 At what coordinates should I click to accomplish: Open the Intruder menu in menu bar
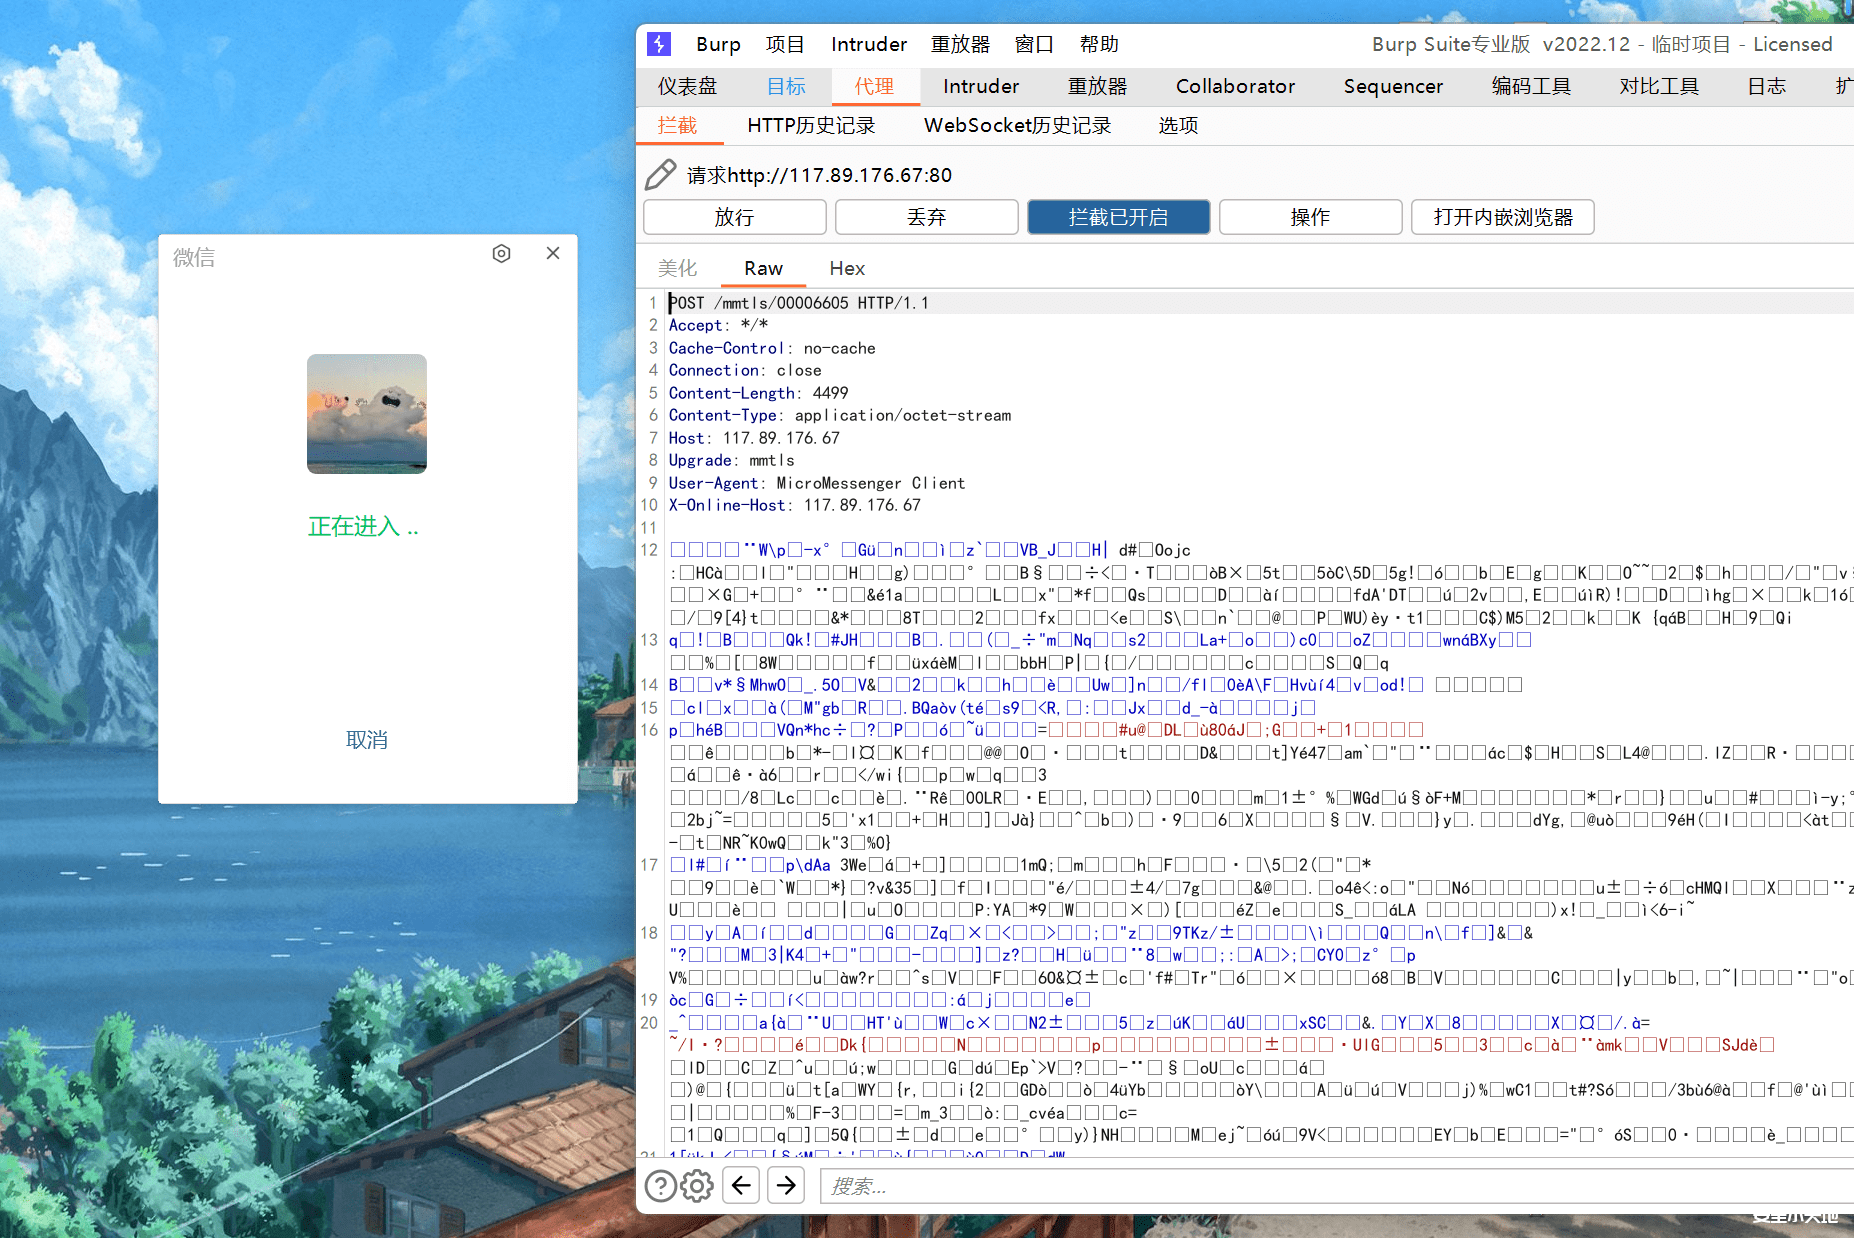[x=869, y=44]
